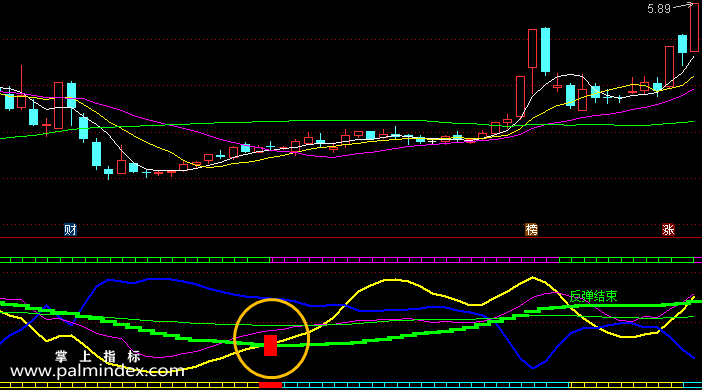
Task: Click the red segment on bottom strip
Action: point(270,385)
